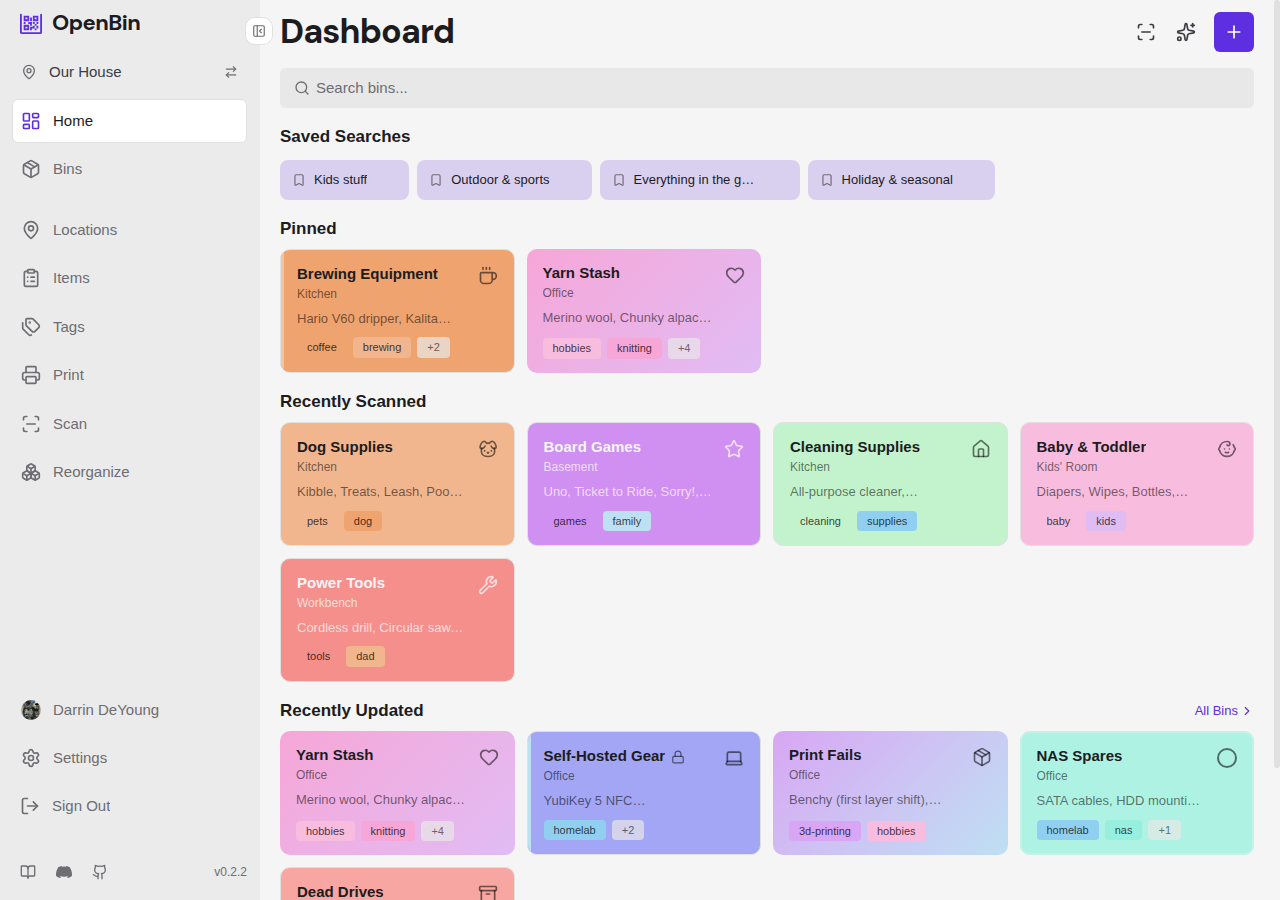The height and width of the screenshot is (900, 1280).
Task: Expand the +2 tags on Brewing Equipment
Action: coord(433,347)
